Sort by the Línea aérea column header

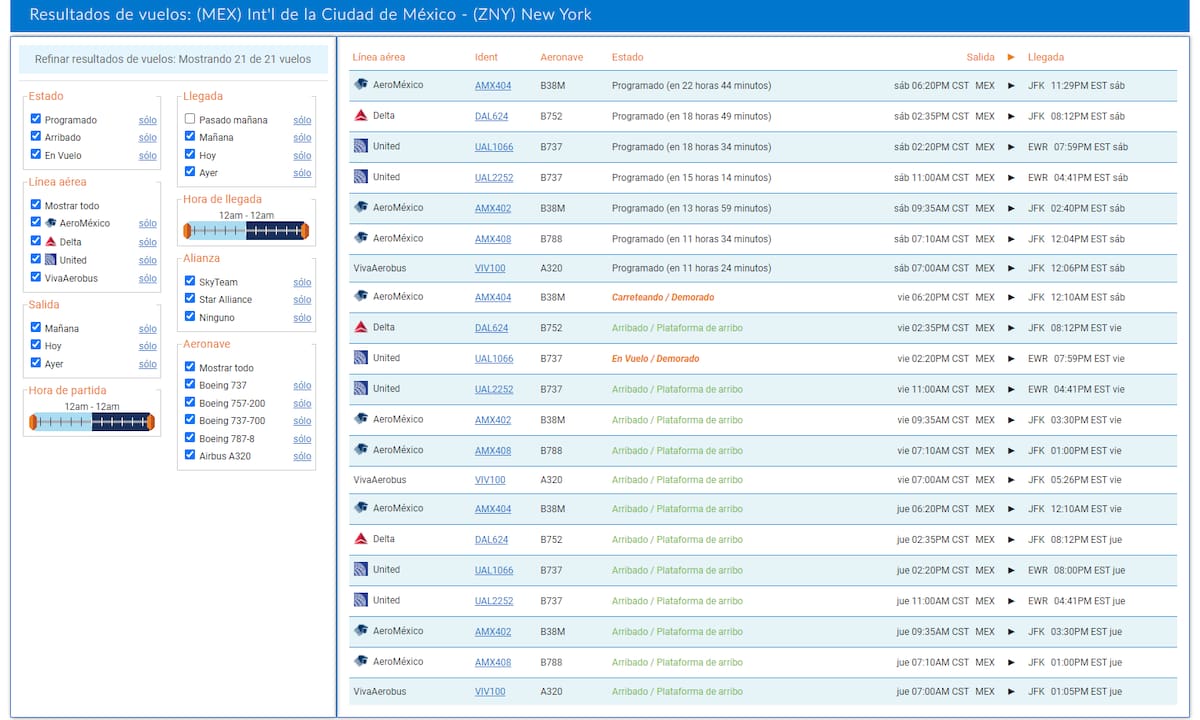pyautogui.click(x=378, y=57)
